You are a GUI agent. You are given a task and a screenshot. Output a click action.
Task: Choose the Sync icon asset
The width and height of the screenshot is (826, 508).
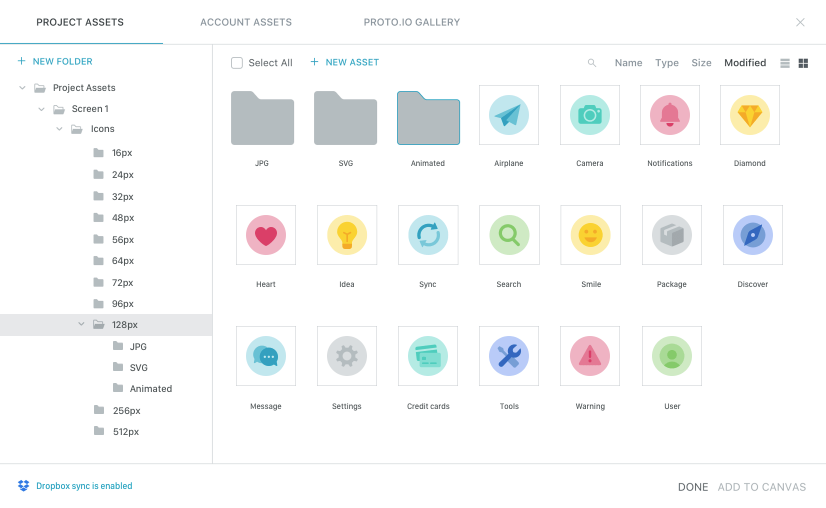(428, 235)
